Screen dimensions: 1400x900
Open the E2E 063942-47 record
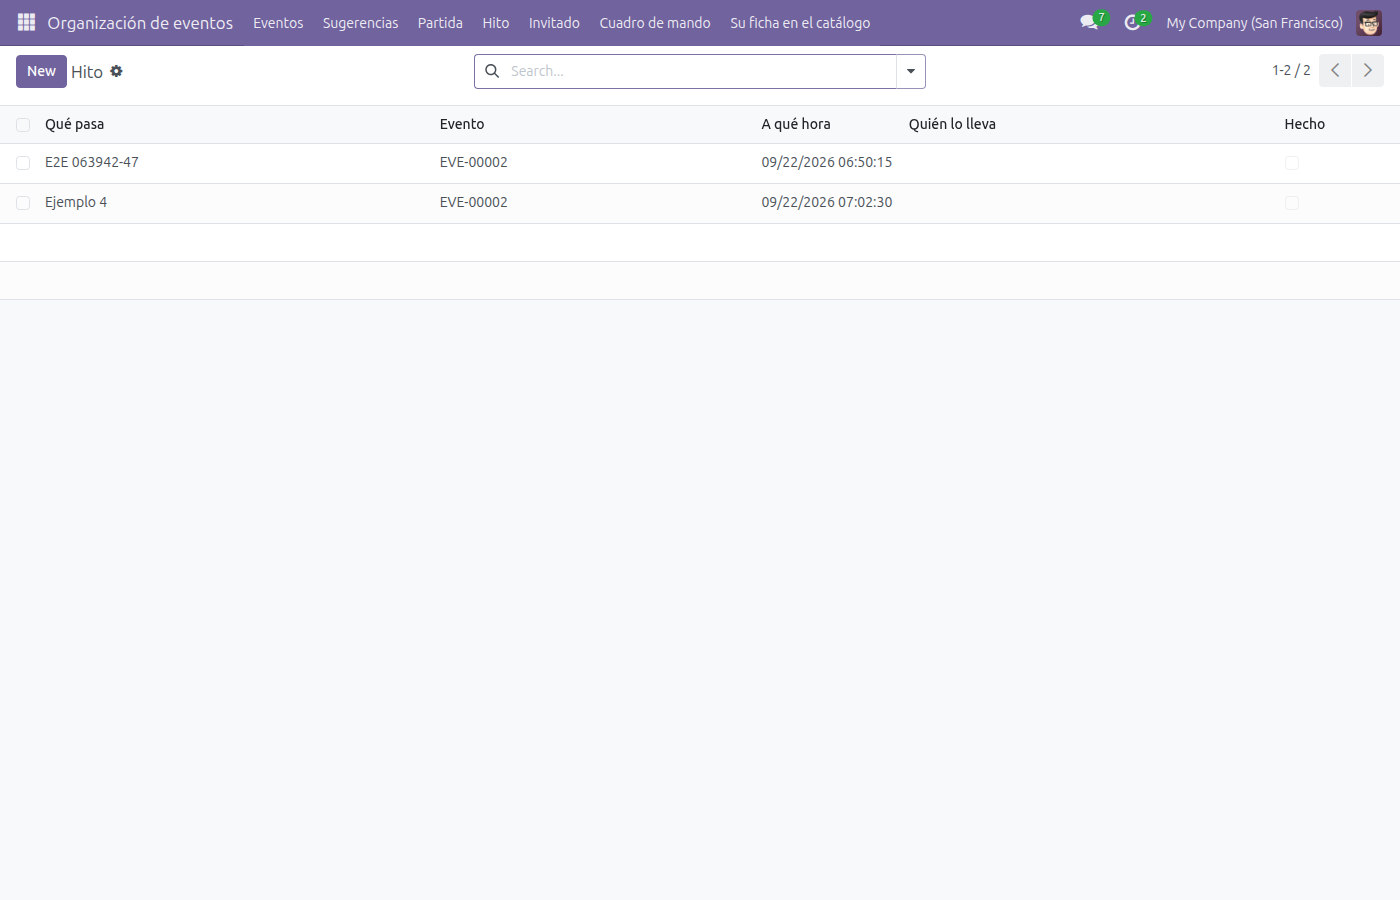pyautogui.click(x=92, y=162)
